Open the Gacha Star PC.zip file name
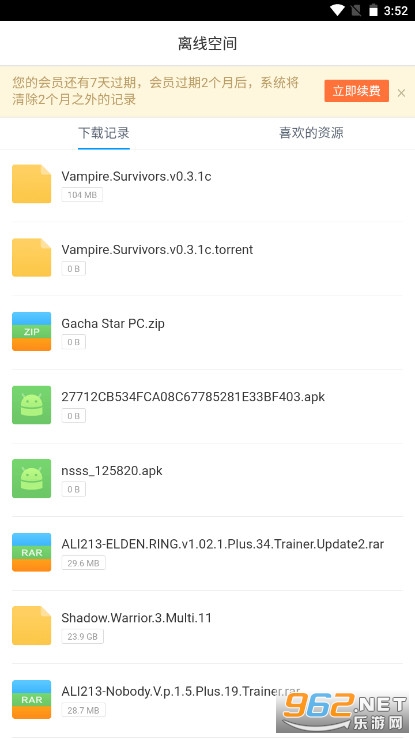The image size is (415, 739). tap(113, 324)
